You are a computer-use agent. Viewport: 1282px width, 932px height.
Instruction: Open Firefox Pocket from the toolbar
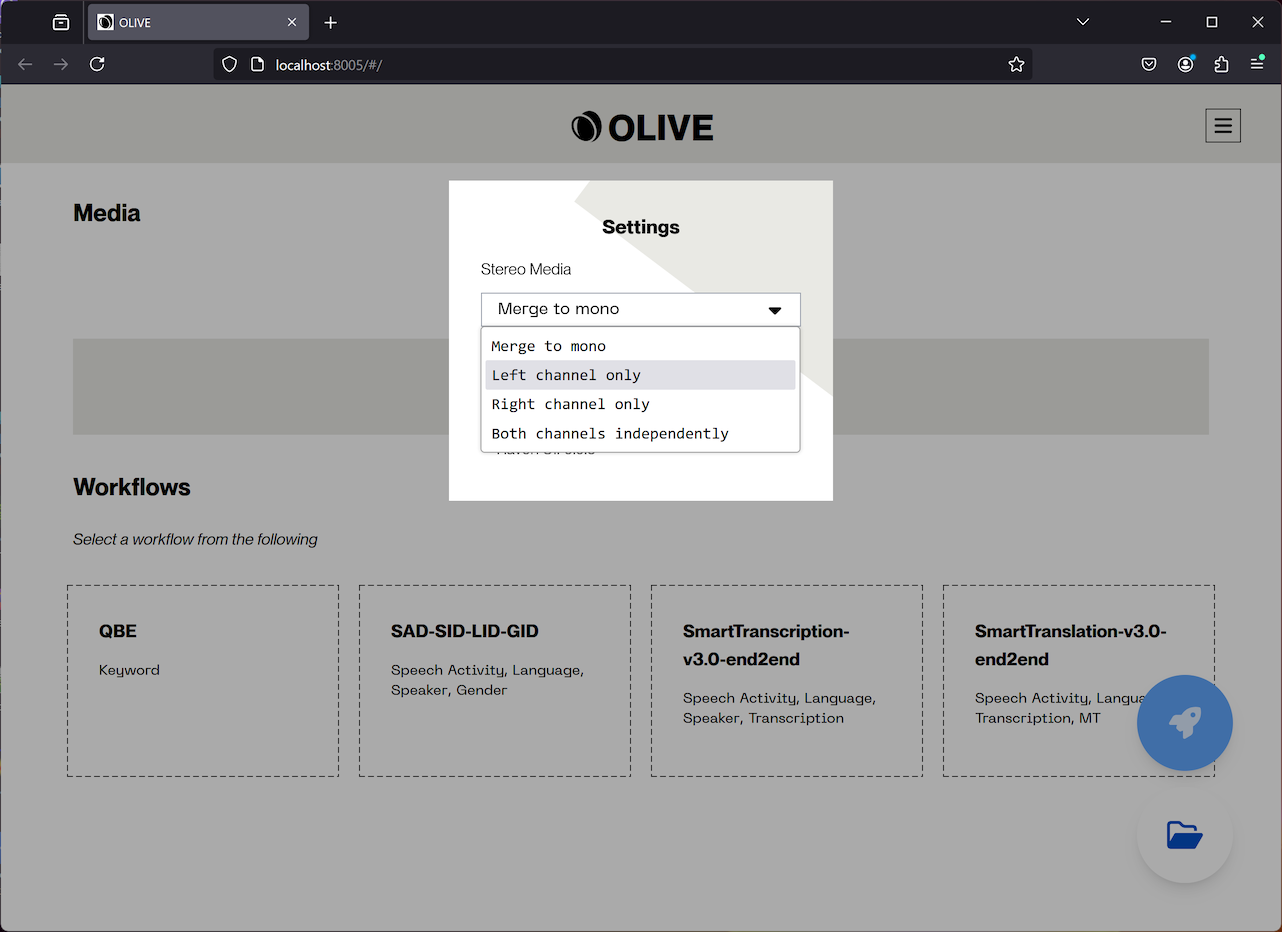coord(1149,64)
